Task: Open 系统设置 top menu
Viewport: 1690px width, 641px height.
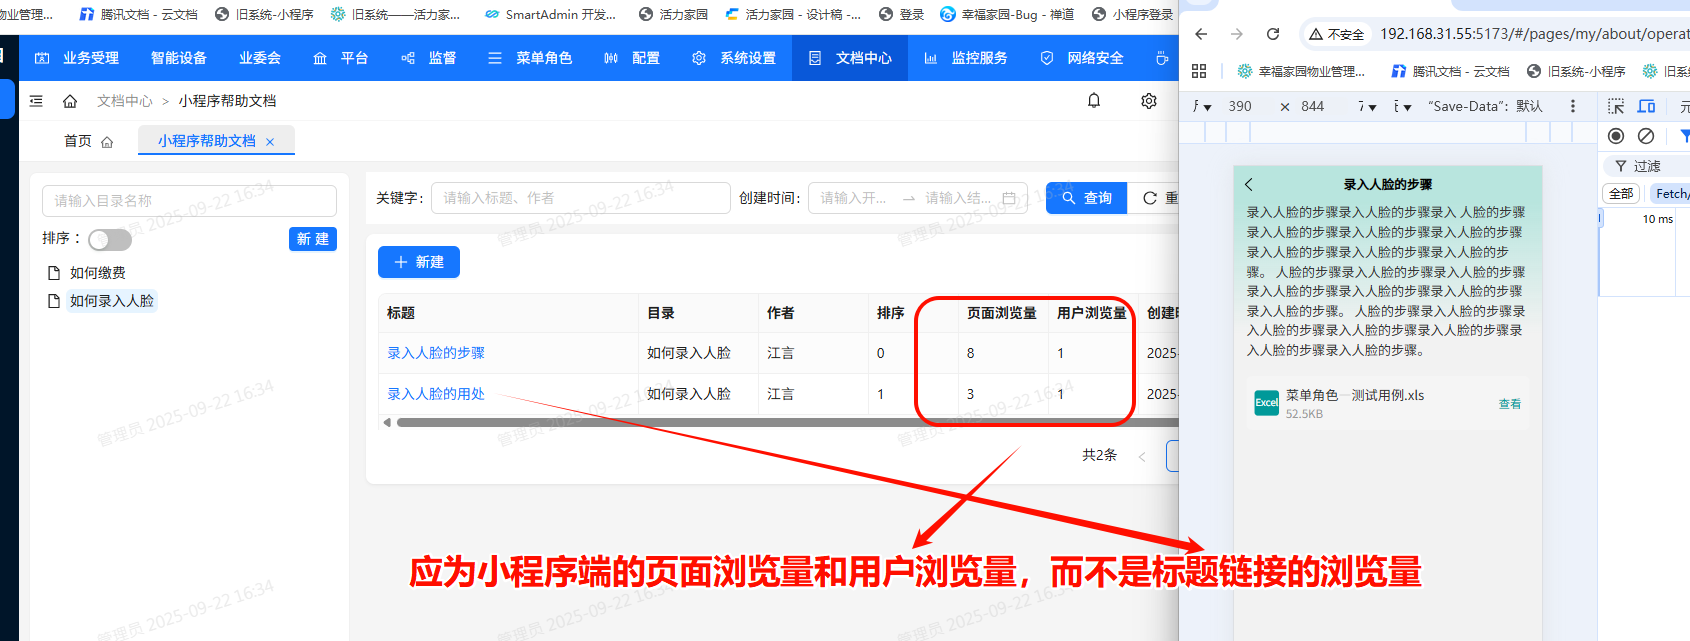Action: (x=734, y=58)
